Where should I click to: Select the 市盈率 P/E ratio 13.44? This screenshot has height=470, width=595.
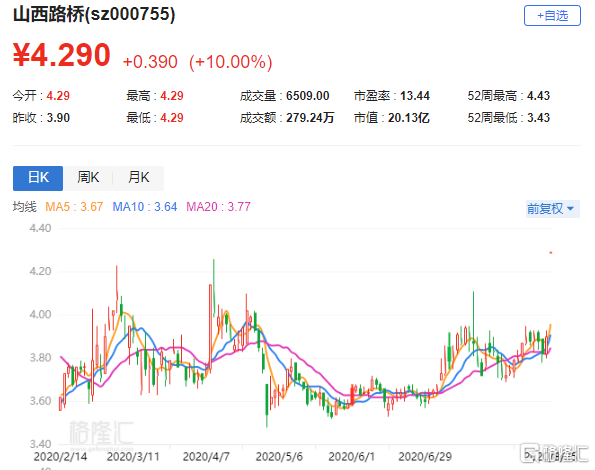click(x=415, y=96)
